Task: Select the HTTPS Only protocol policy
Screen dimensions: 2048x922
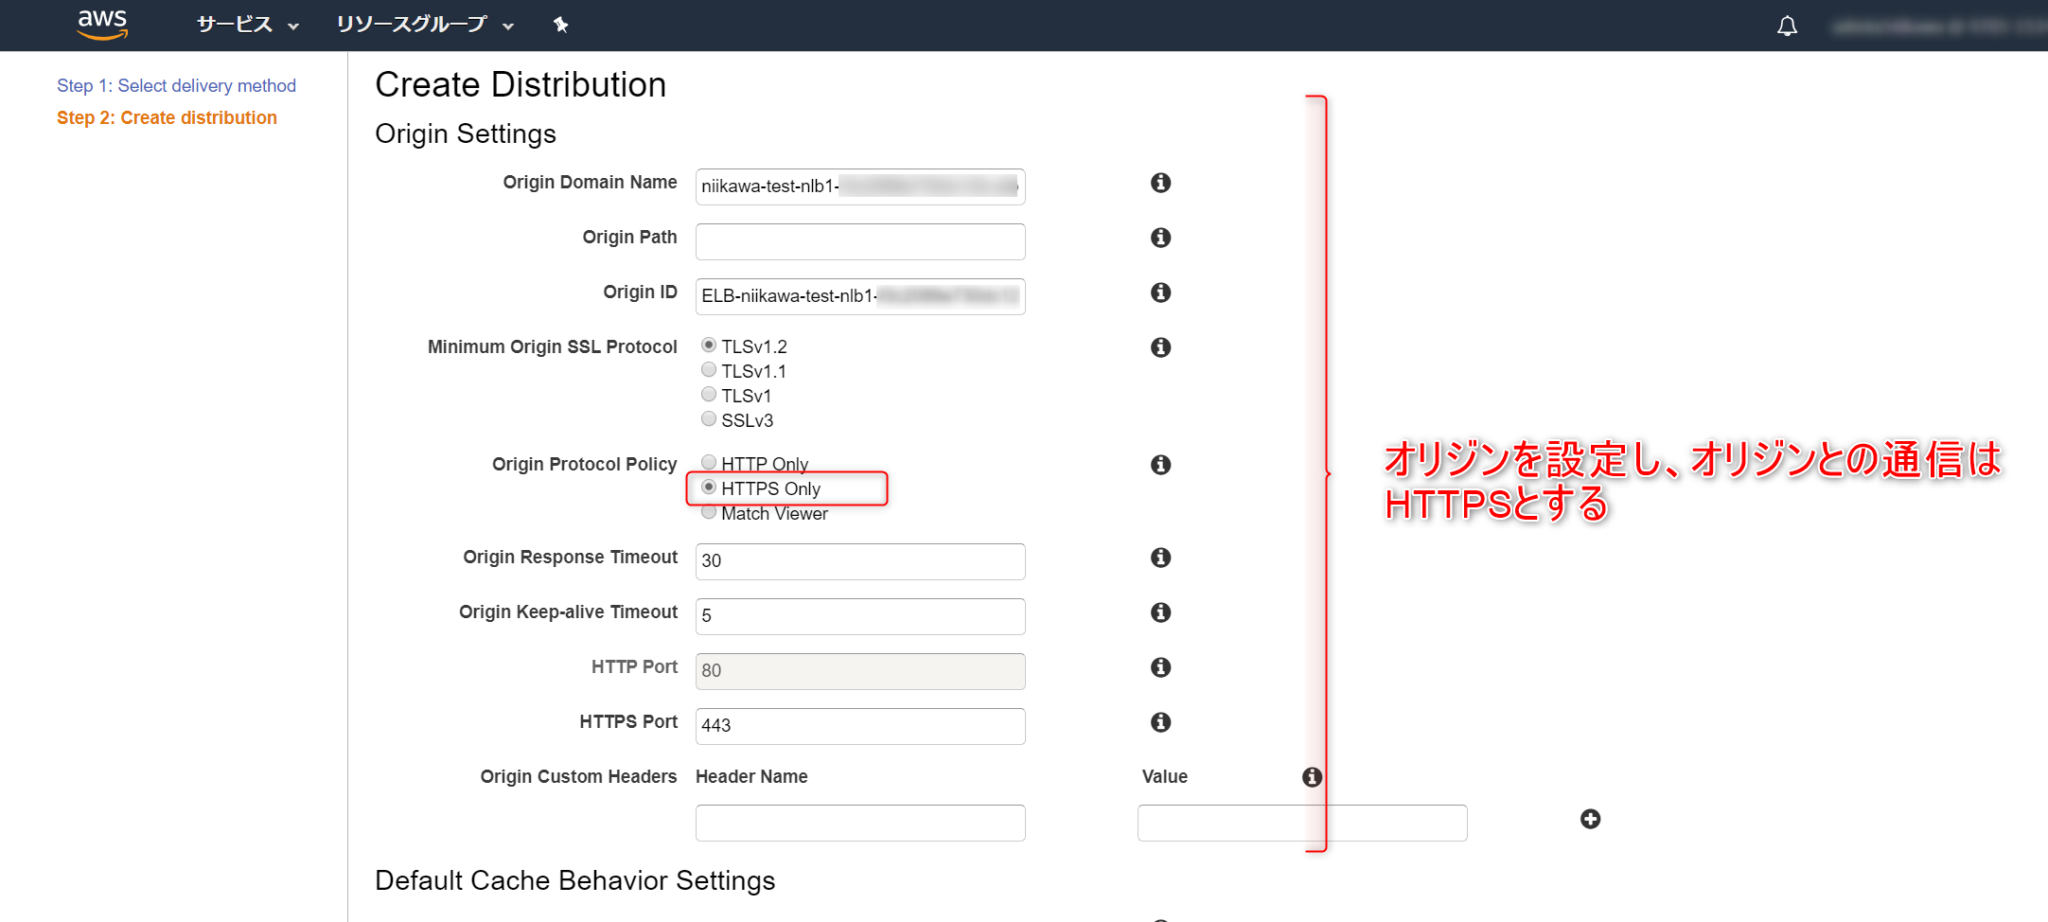Action: 709,488
